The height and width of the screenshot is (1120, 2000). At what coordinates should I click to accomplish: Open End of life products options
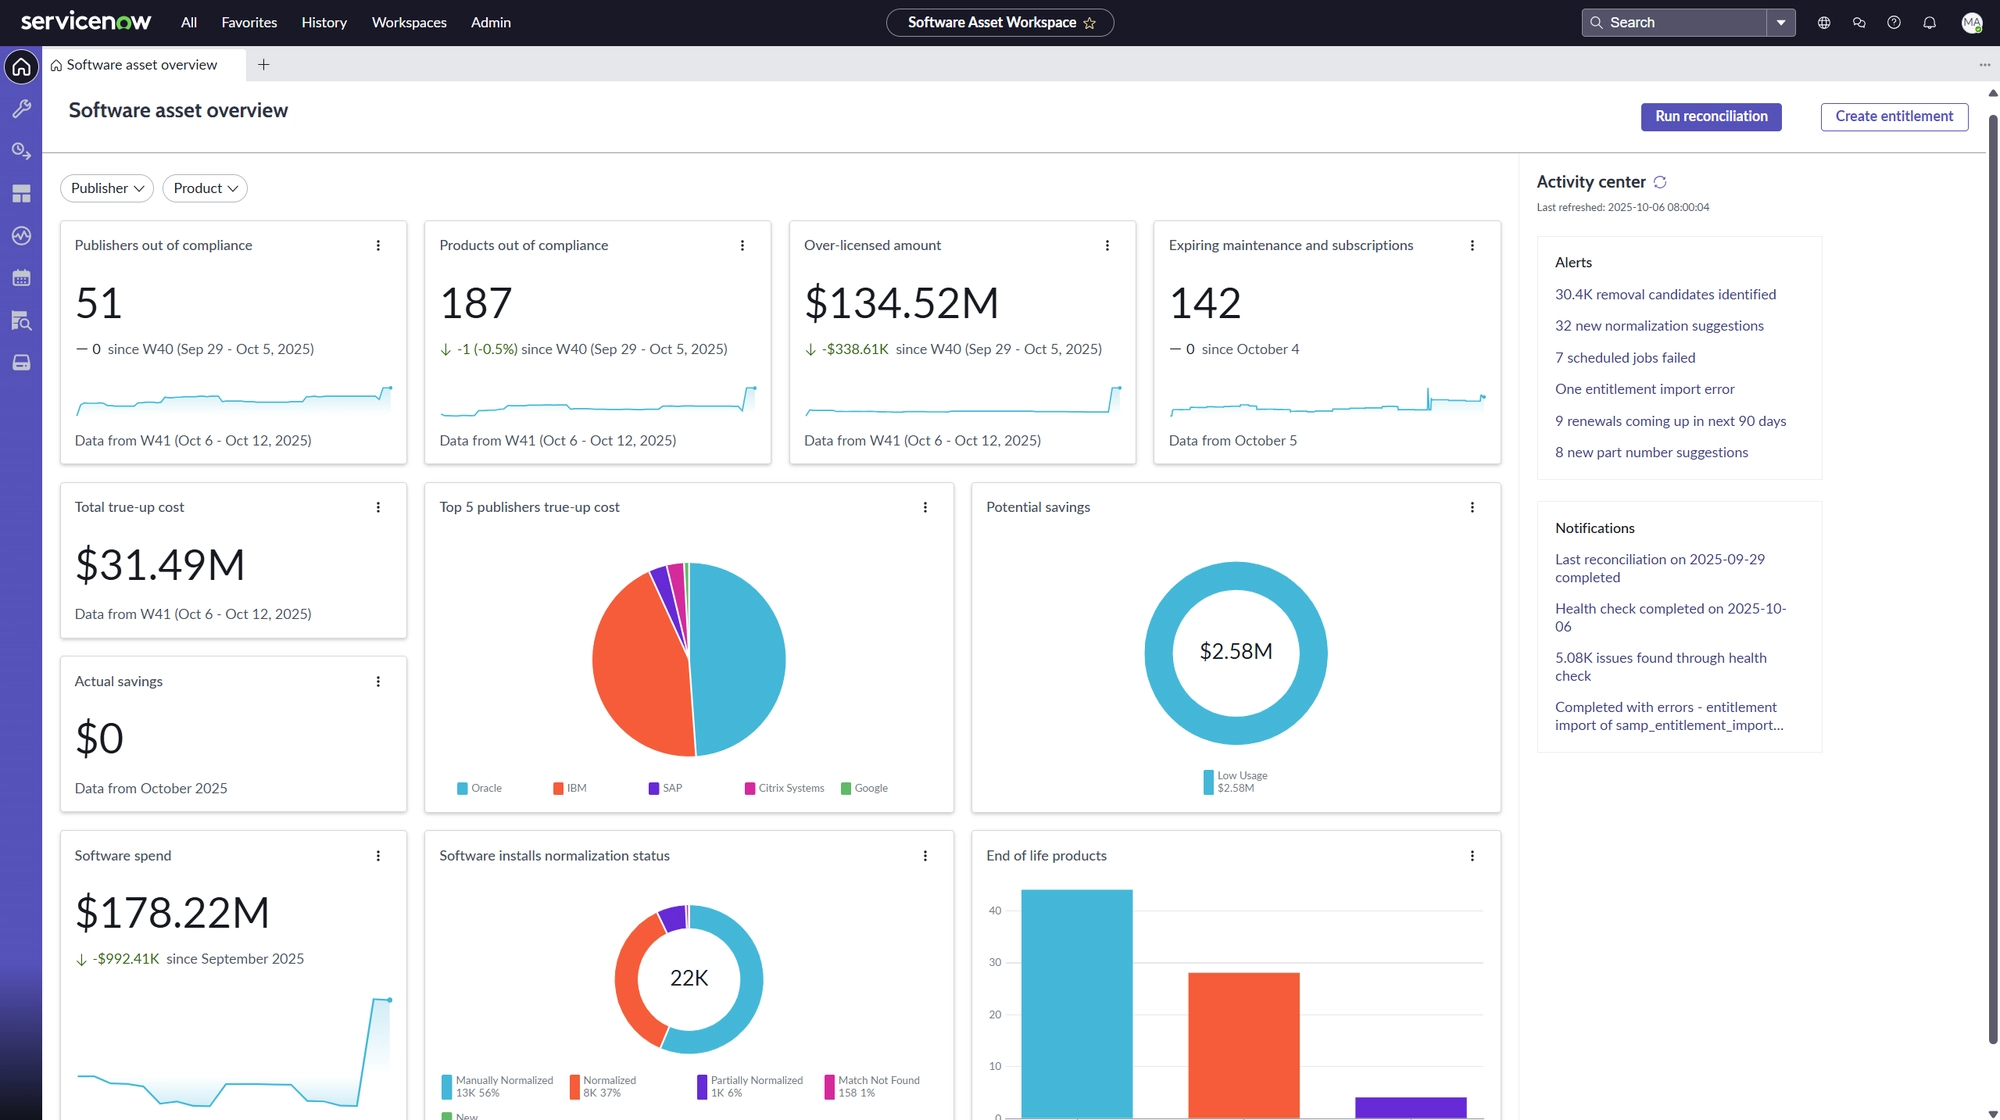click(1472, 856)
